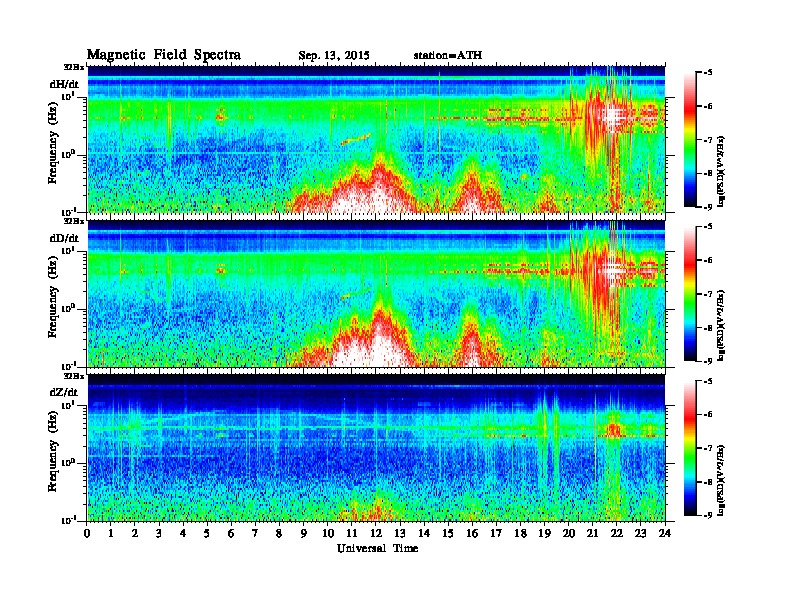This screenshot has width=792, height=612.
Task: Click the log(PSD) unit label beside dZ/dt color bar
Action: (x=722, y=480)
